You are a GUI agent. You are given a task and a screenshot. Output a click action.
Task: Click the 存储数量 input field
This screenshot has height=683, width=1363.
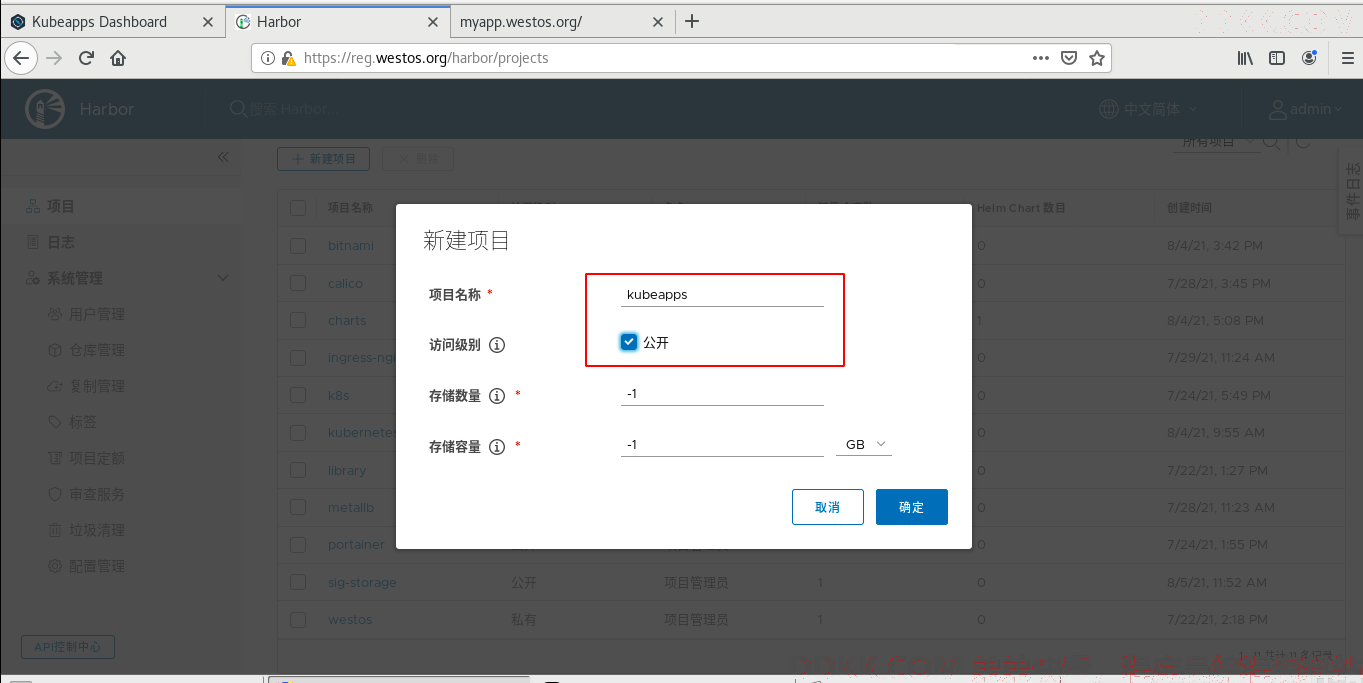[722, 394]
